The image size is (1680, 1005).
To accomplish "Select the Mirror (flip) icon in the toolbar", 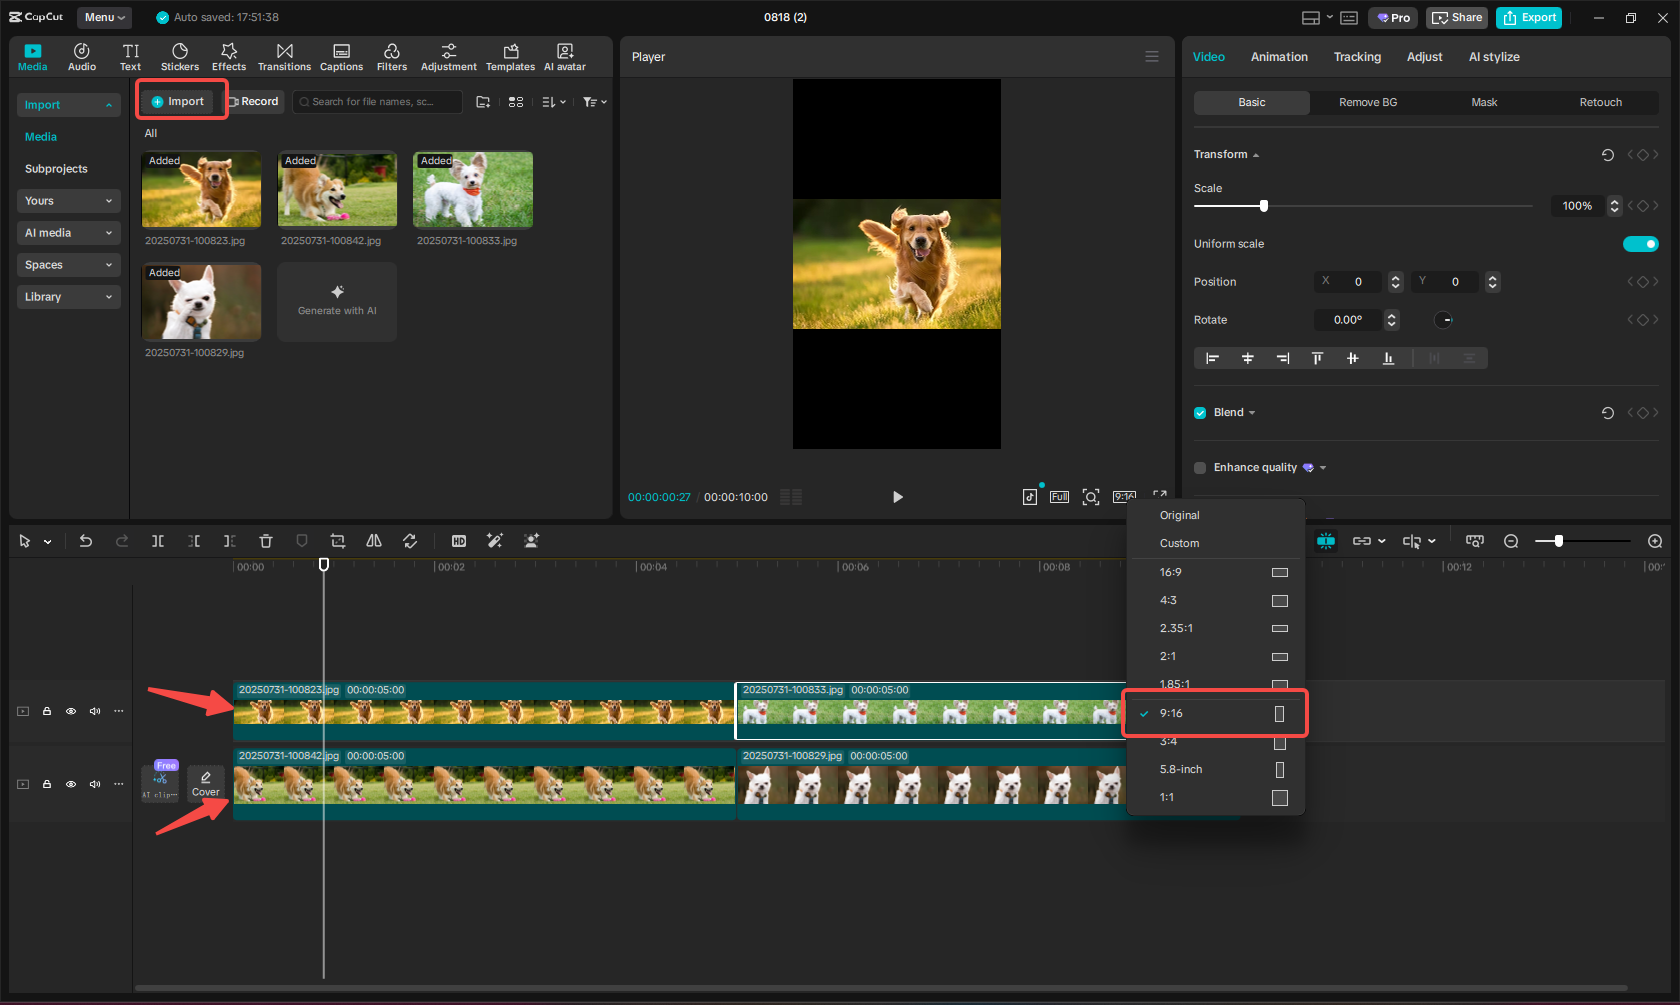I will 373,541.
